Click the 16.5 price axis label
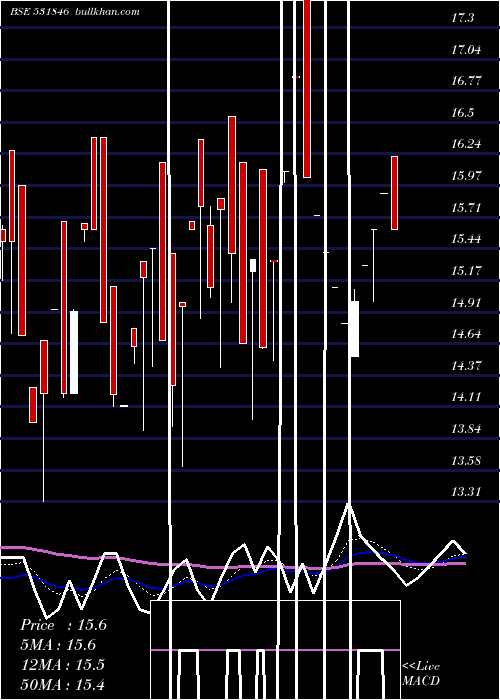 (462, 112)
